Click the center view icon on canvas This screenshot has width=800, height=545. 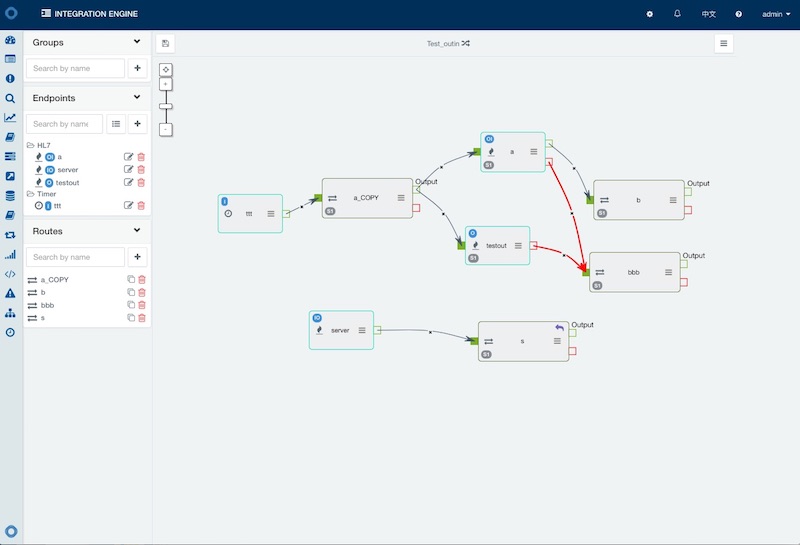pos(166,69)
